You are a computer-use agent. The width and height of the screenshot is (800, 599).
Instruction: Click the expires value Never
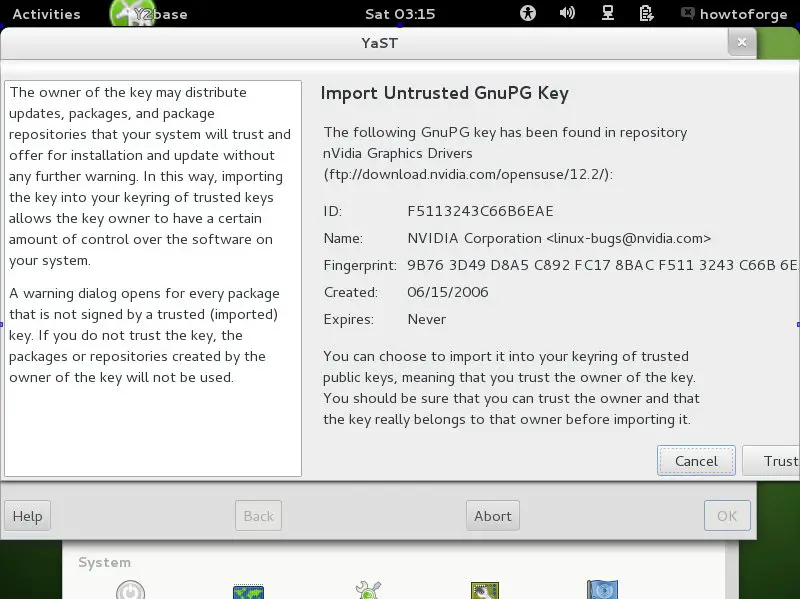pyautogui.click(x=427, y=319)
